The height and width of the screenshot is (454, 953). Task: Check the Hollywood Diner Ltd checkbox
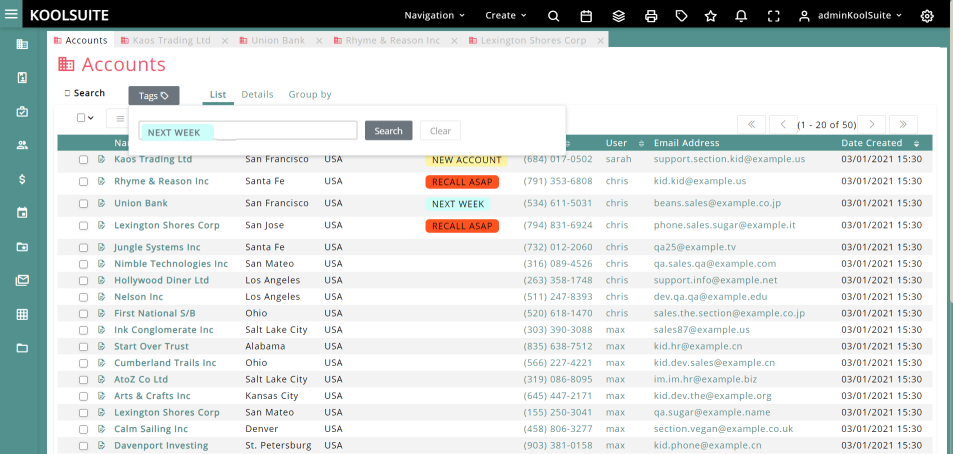[83, 281]
